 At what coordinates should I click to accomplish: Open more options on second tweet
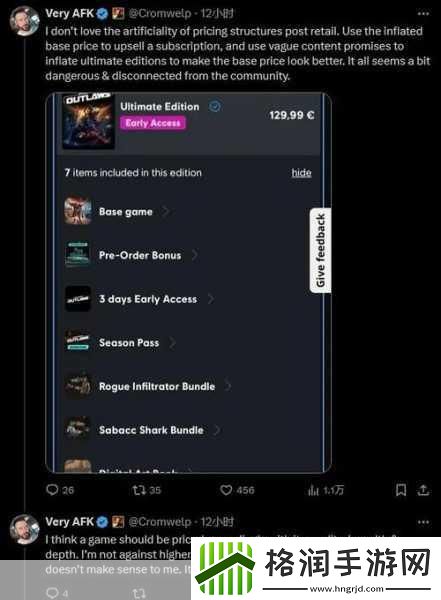point(423,522)
